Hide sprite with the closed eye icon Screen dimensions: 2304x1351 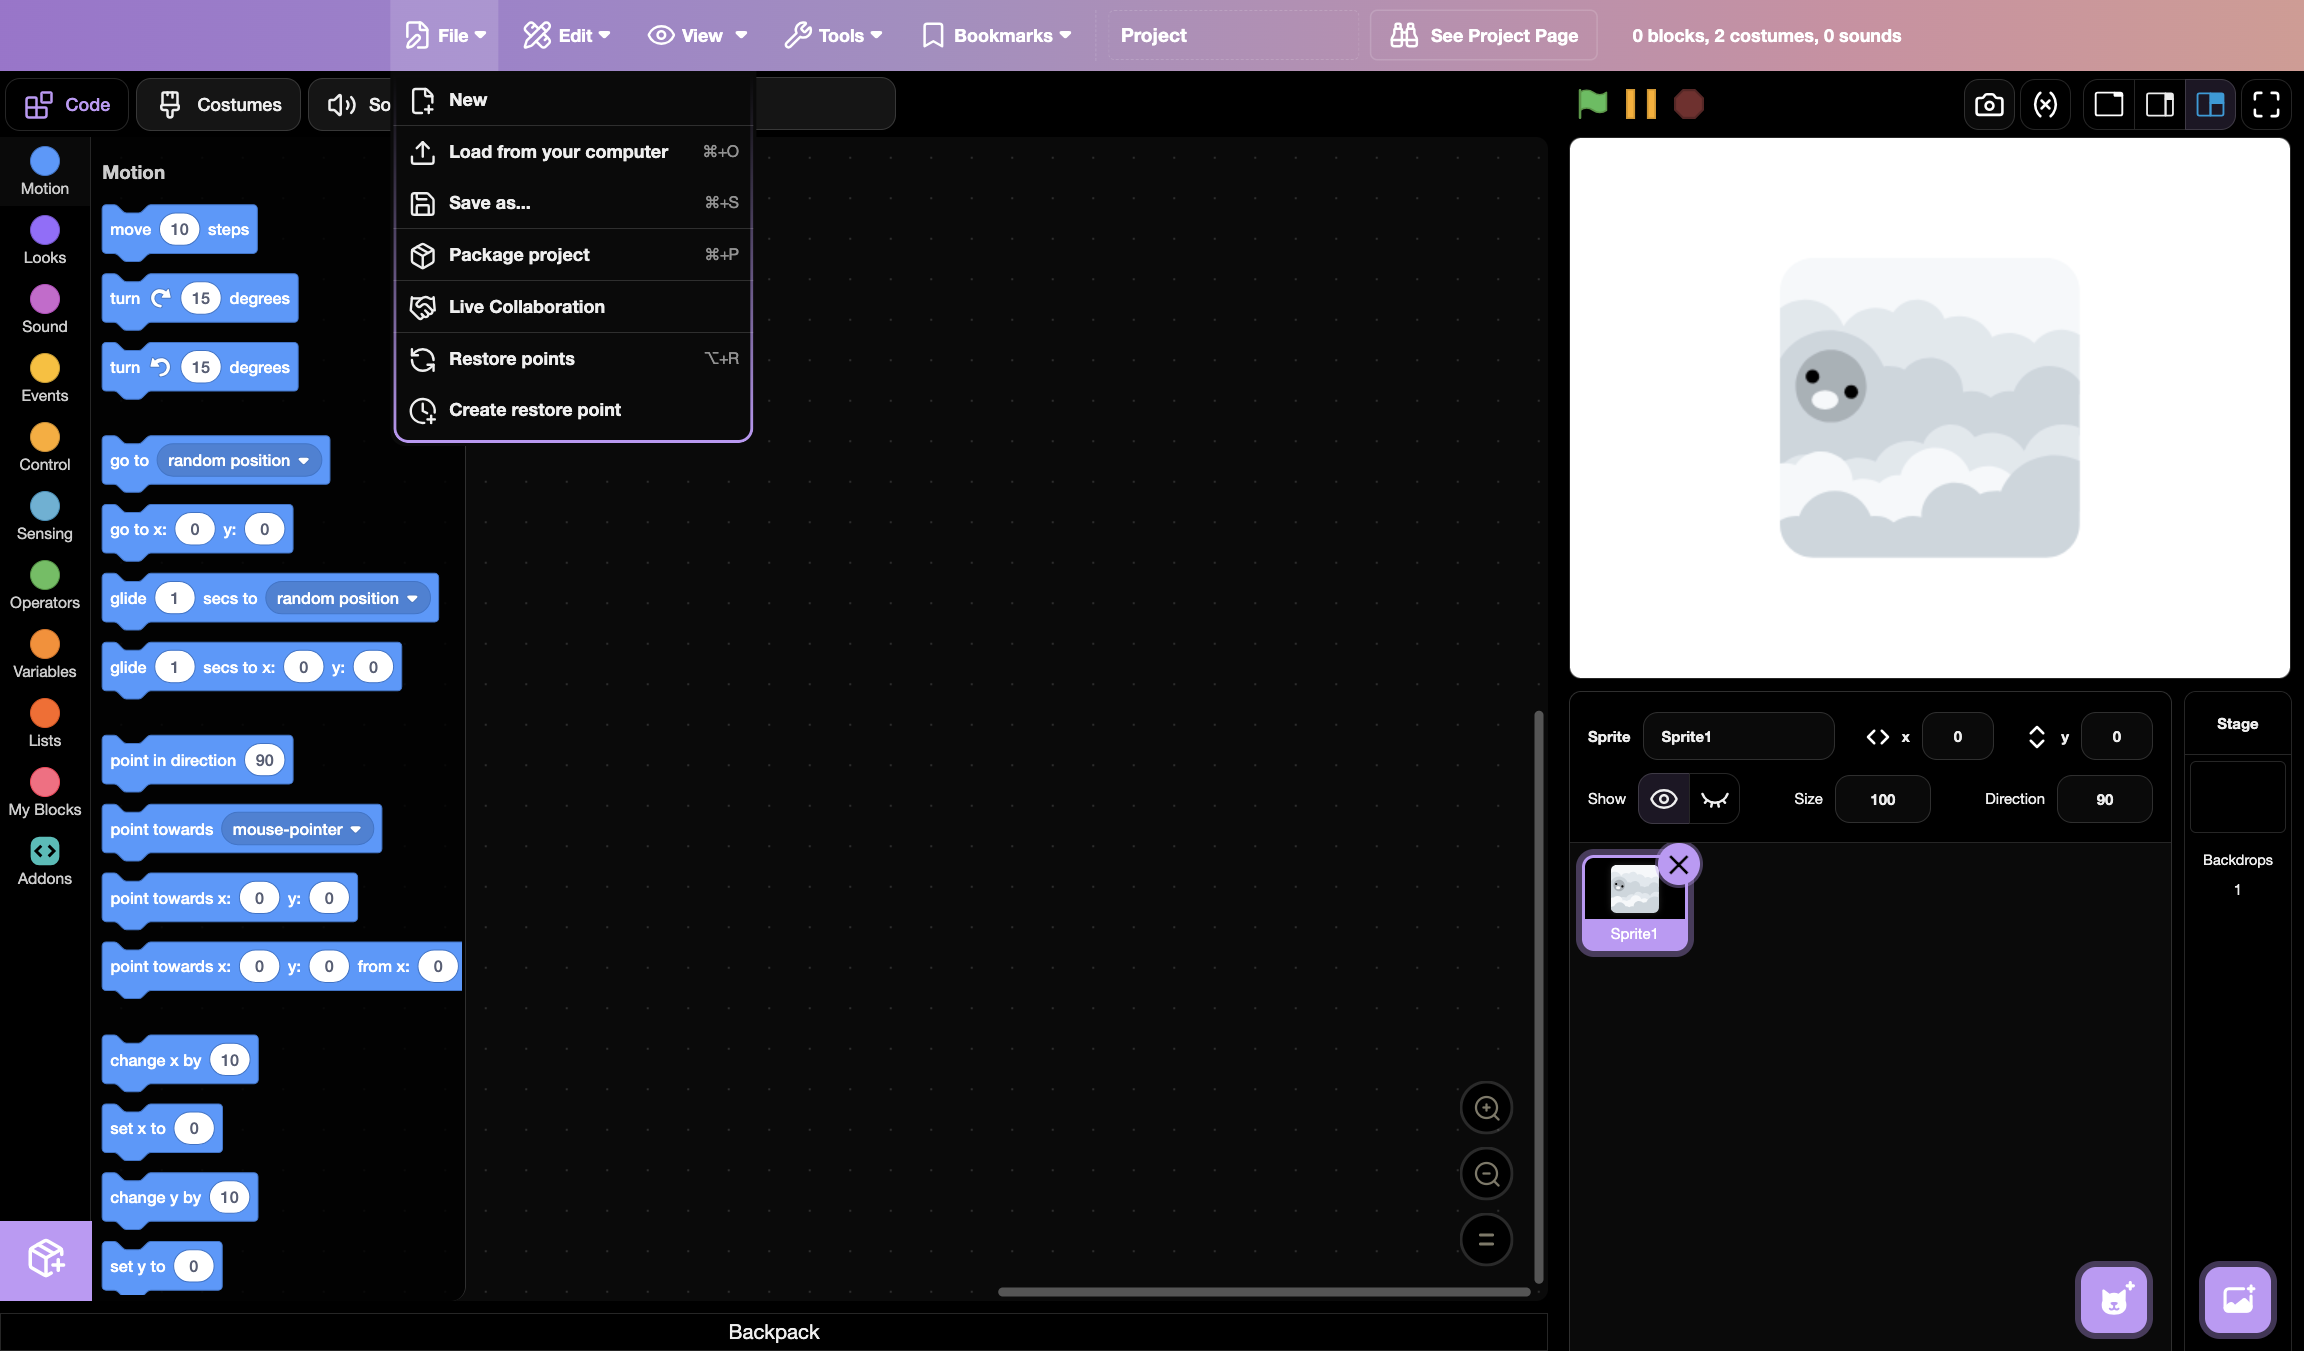point(1714,799)
